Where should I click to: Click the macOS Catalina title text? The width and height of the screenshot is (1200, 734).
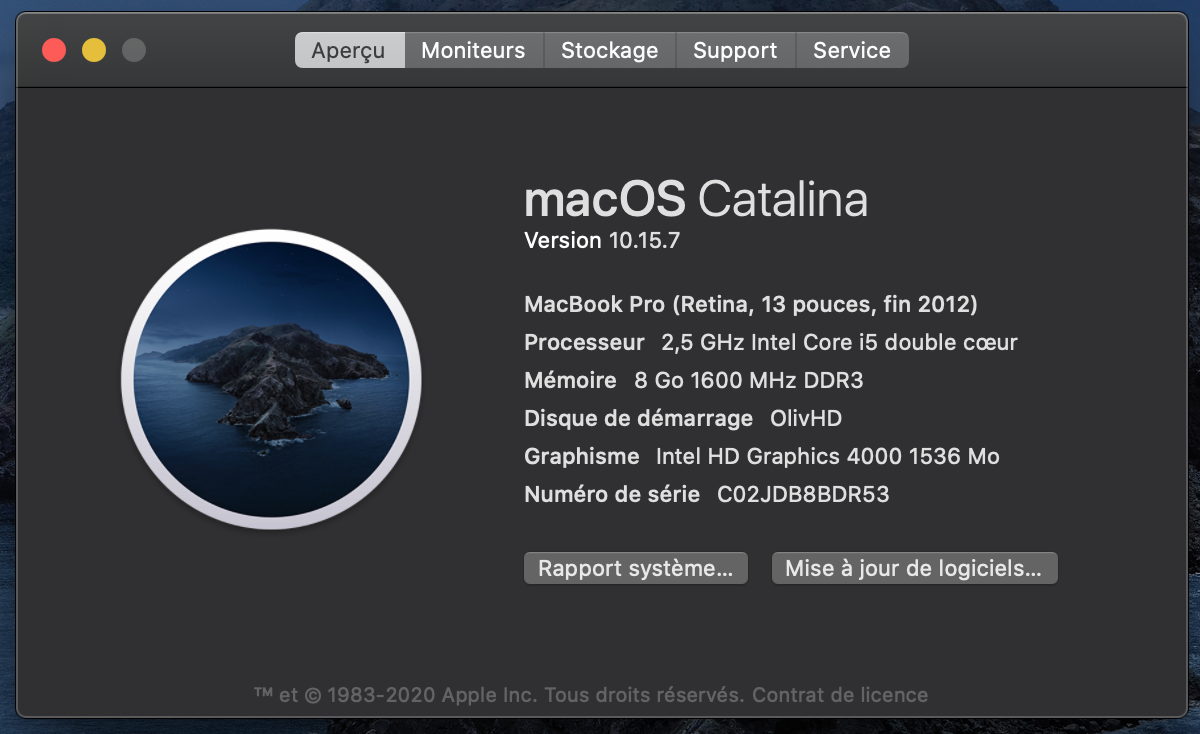(x=695, y=199)
